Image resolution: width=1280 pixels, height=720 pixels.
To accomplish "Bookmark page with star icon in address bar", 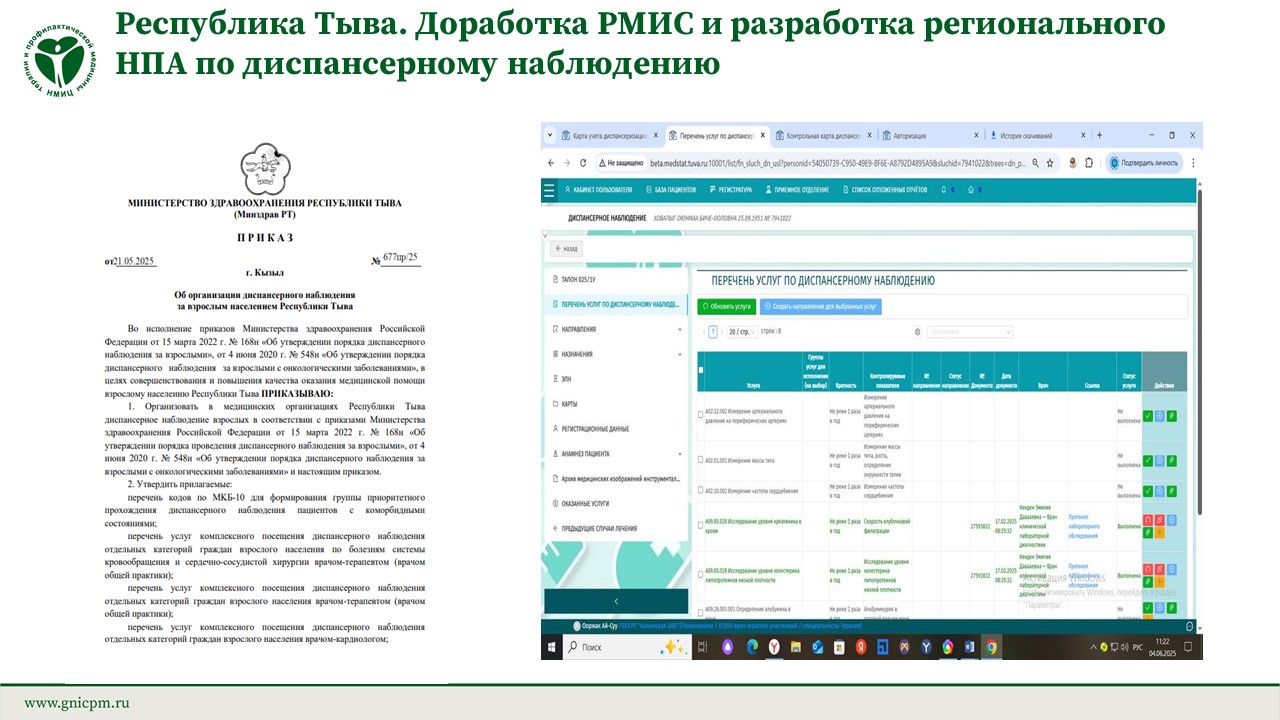I will pyautogui.click(x=1052, y=163).
